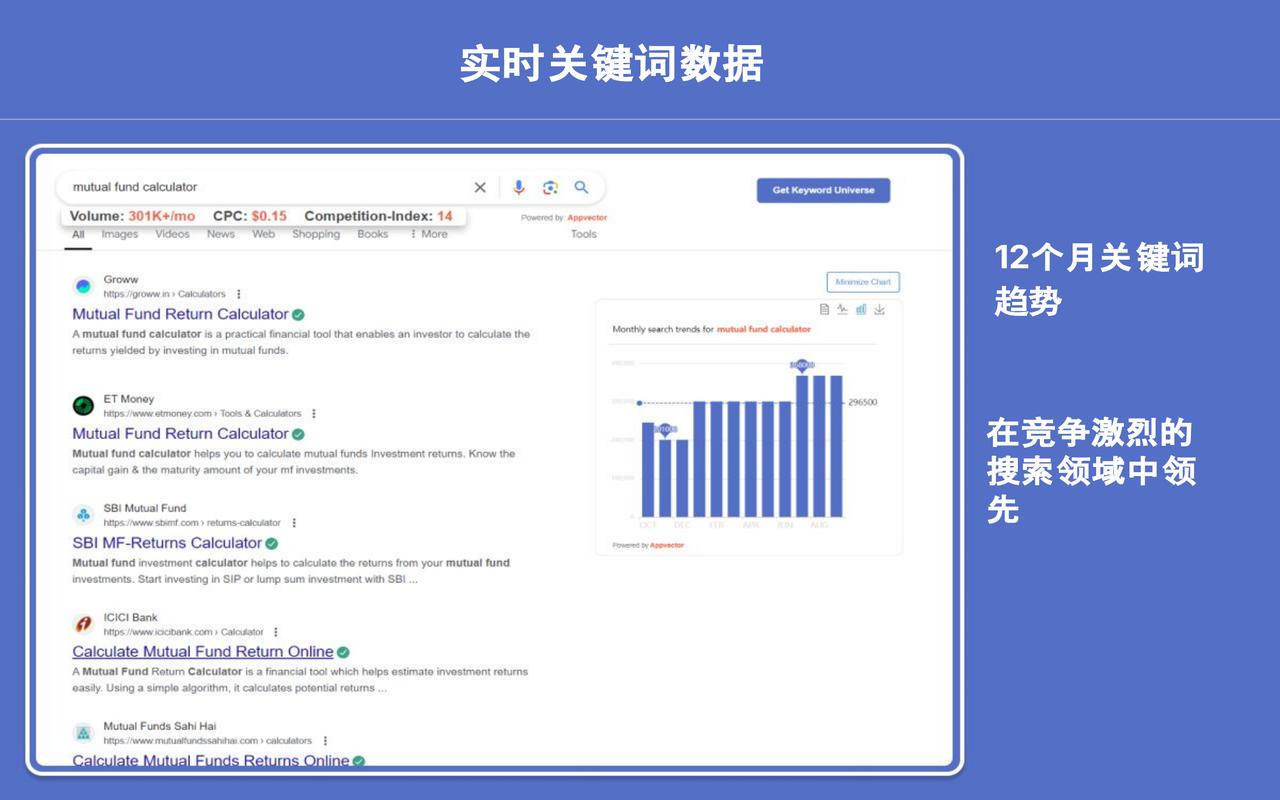The height and width of the screenshot is (800, 1280).
Task: Switch chart to line graph icon
Action: [x=842, y=310]
